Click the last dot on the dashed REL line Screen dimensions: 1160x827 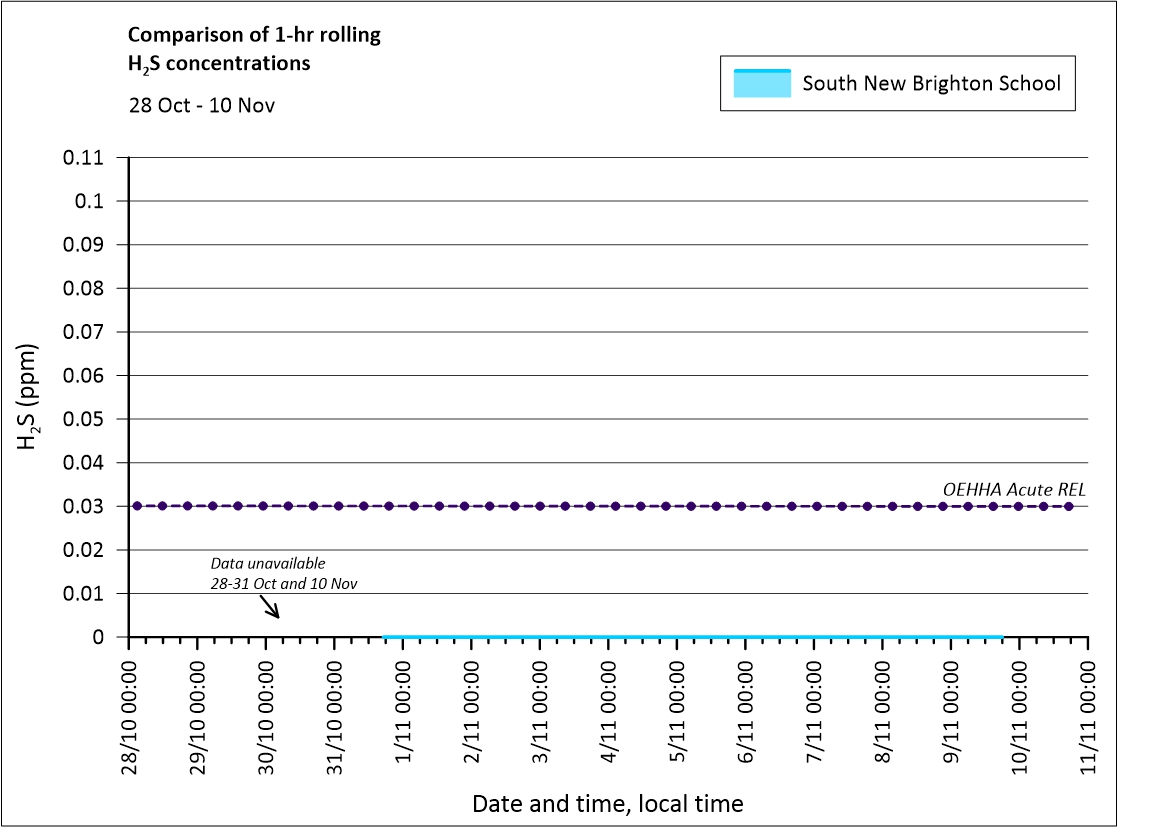coord(1069,506)
